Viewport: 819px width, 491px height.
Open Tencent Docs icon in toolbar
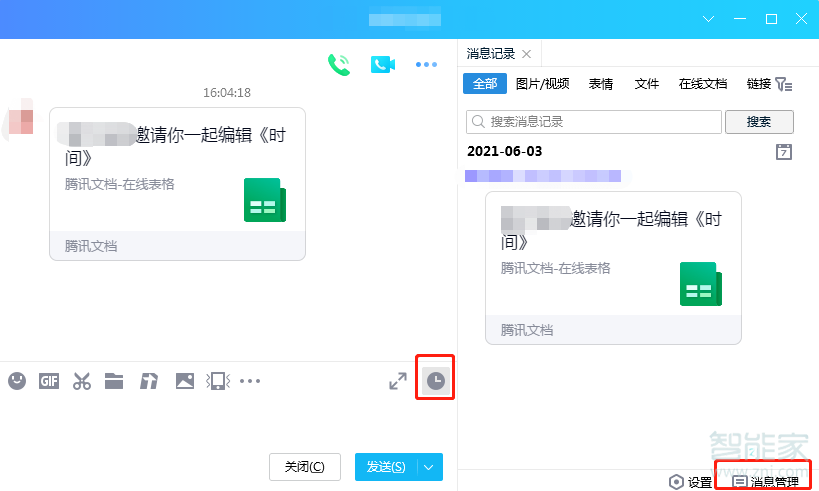coord(149,381)
